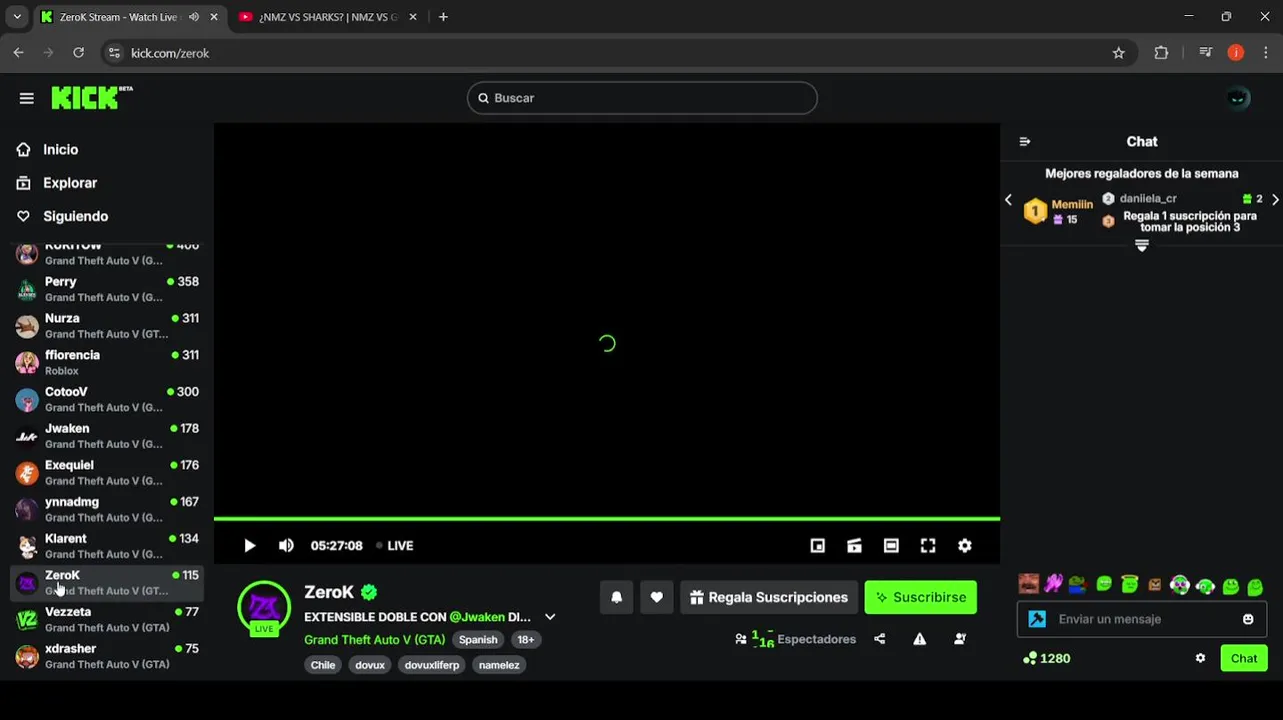The width and height of the screenshot is (1283, 720).
Task: Open the 1280 channel points balance
Action: point(1046,658)
